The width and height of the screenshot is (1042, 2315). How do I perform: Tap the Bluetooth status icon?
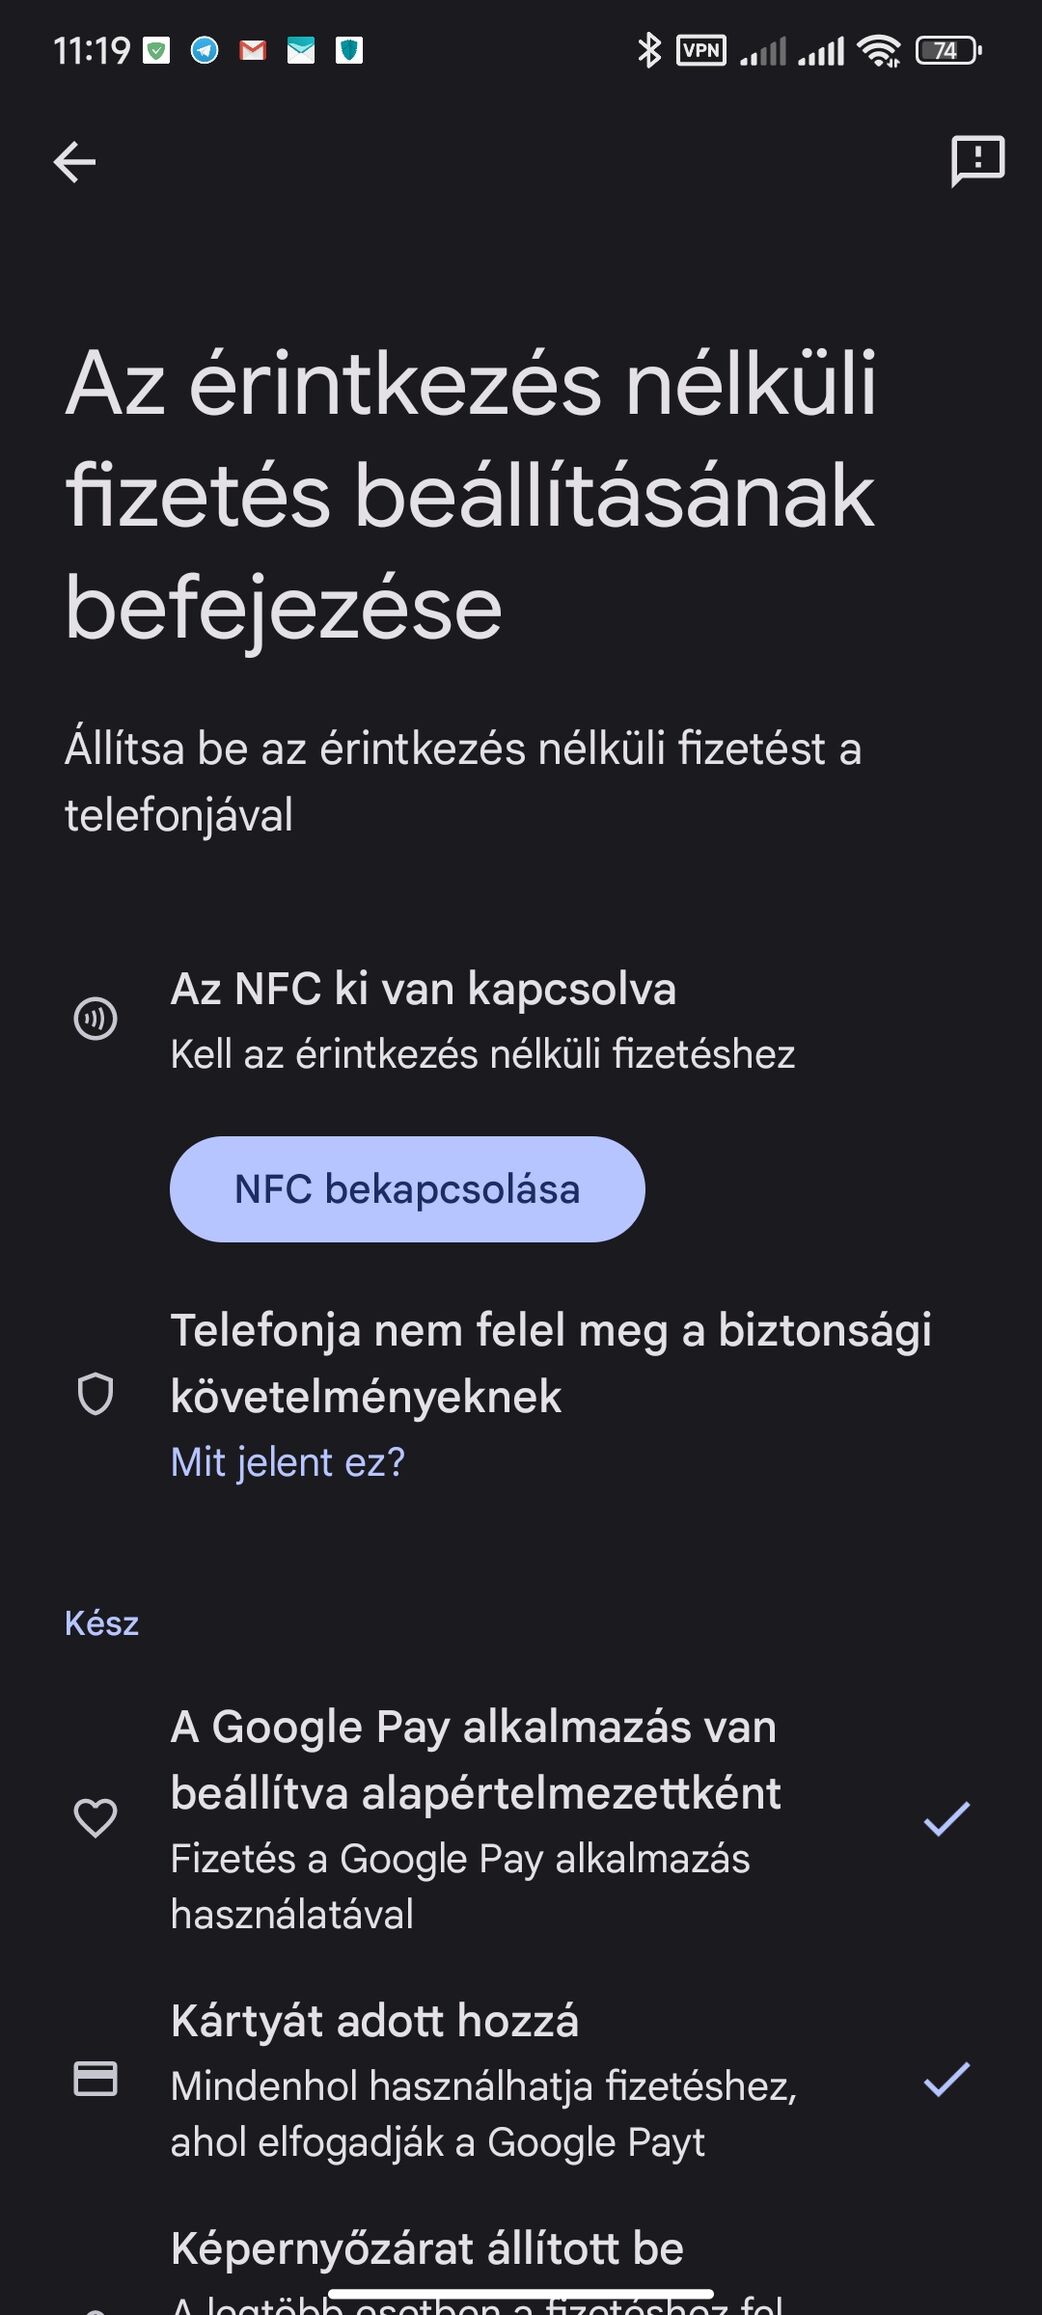pyautogui.click(x=649, y=50)
